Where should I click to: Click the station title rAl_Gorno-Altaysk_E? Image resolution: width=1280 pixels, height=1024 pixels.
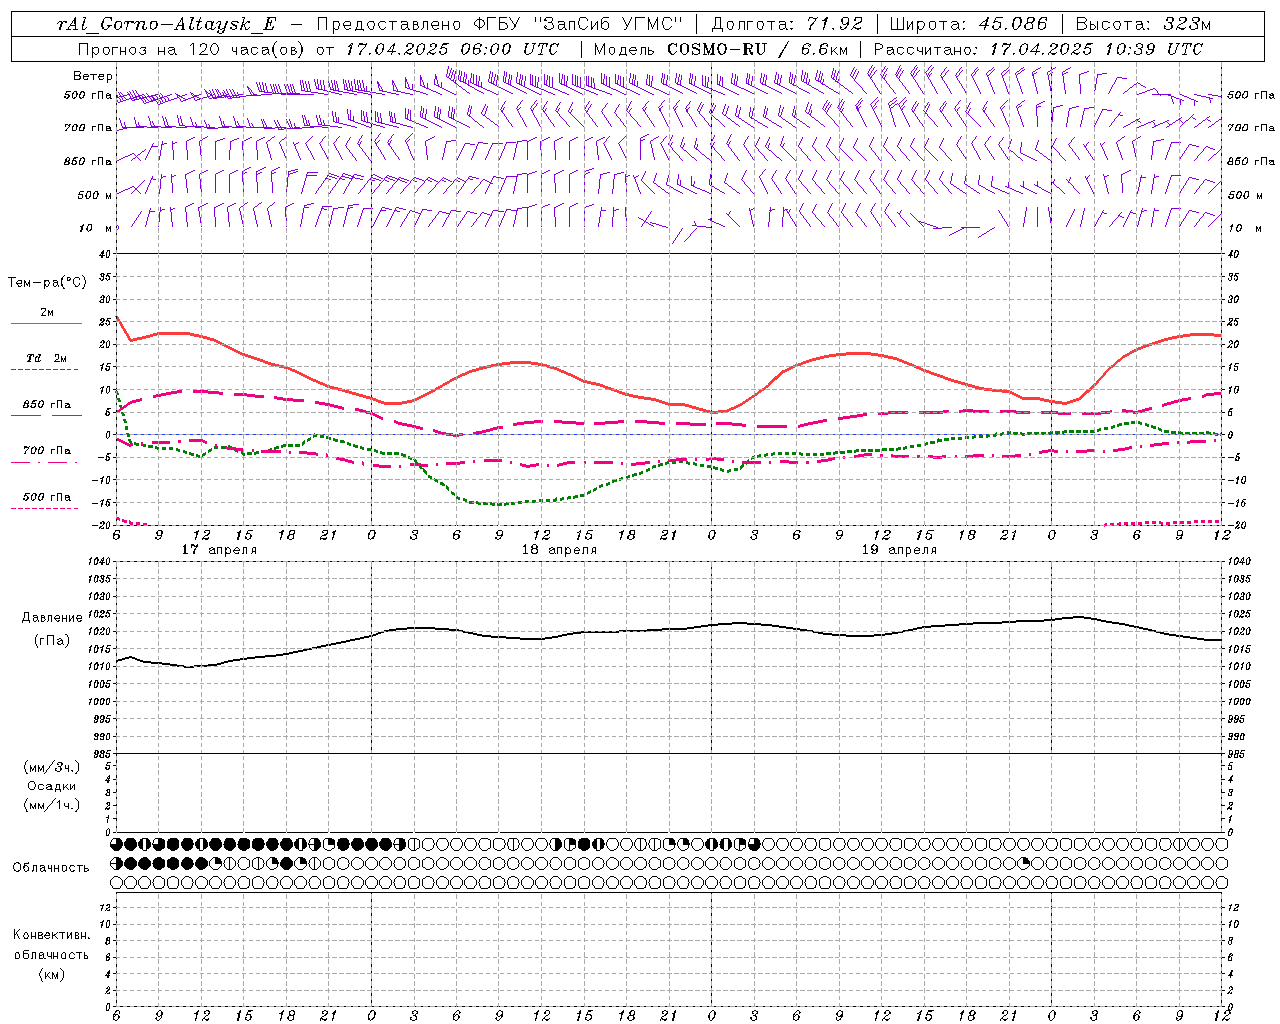[166, 25]
